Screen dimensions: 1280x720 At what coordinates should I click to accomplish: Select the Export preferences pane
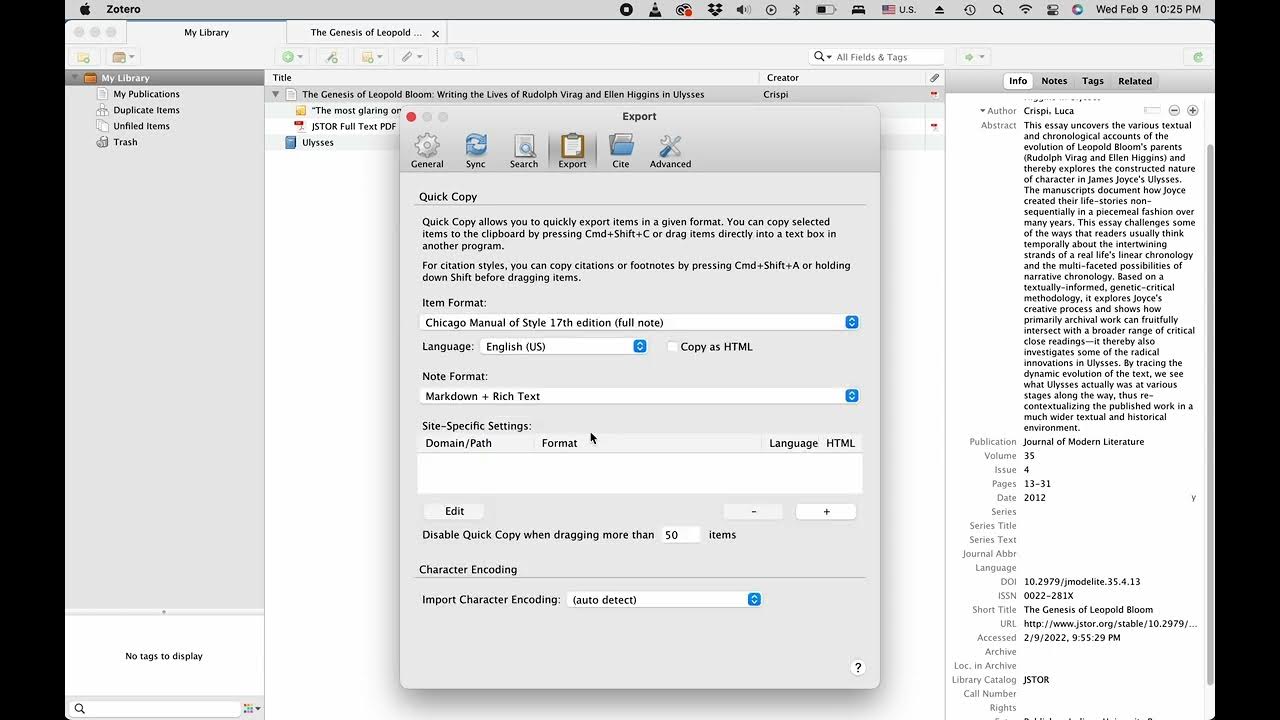pos(572,150)
